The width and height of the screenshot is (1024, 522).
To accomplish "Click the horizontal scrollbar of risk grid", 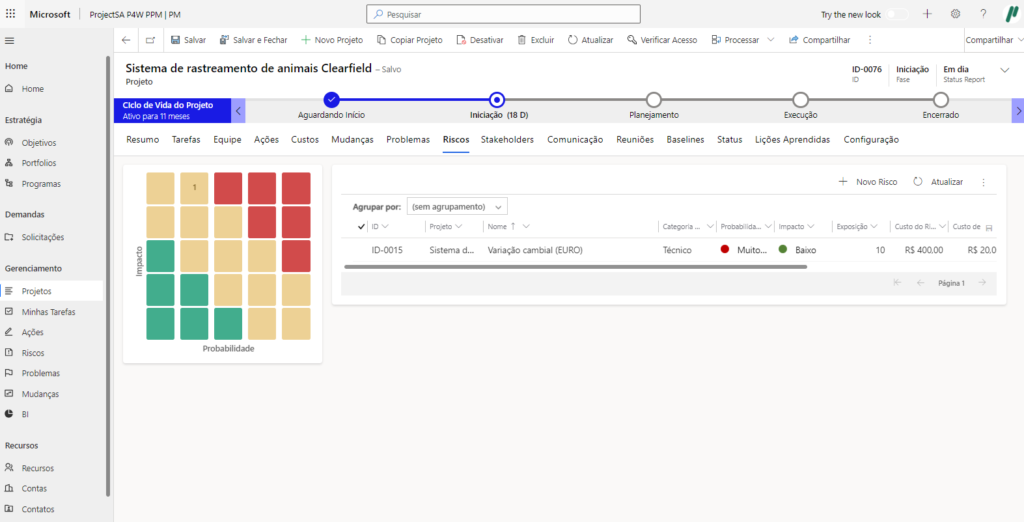I will 575,267.
